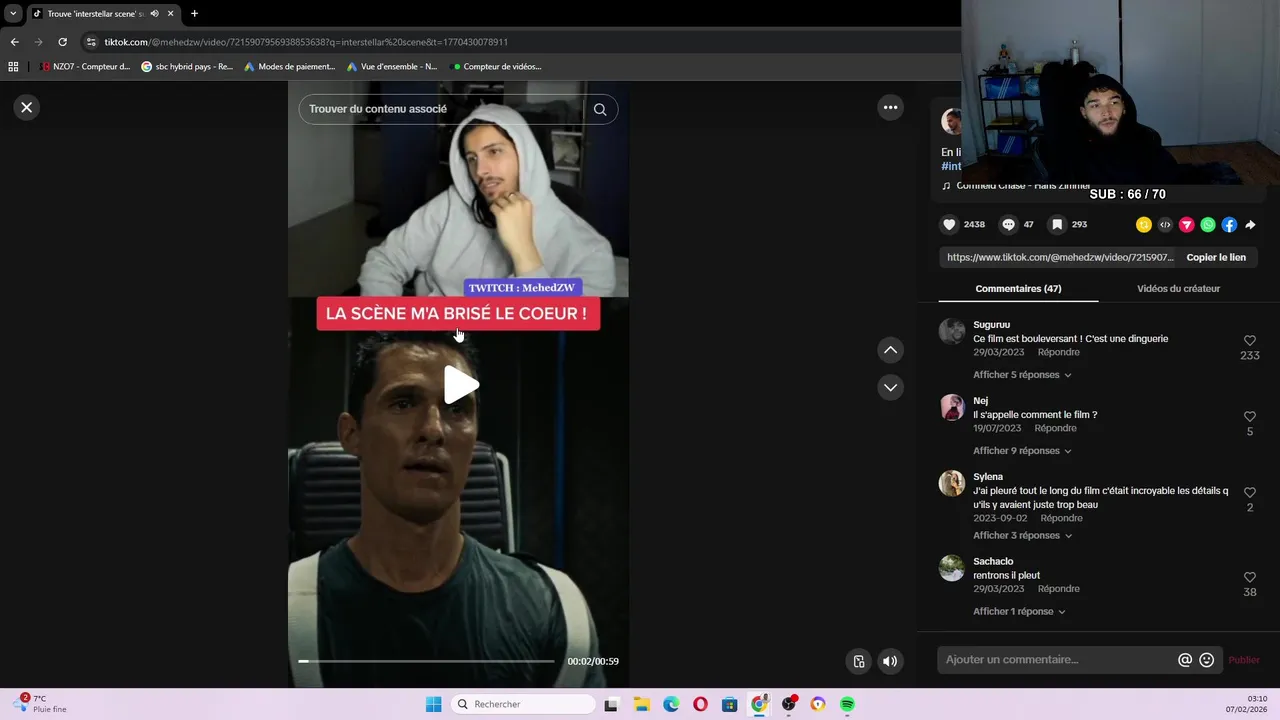Open 'Compteur de vidéos' bookmark

[x=497, y=67]
